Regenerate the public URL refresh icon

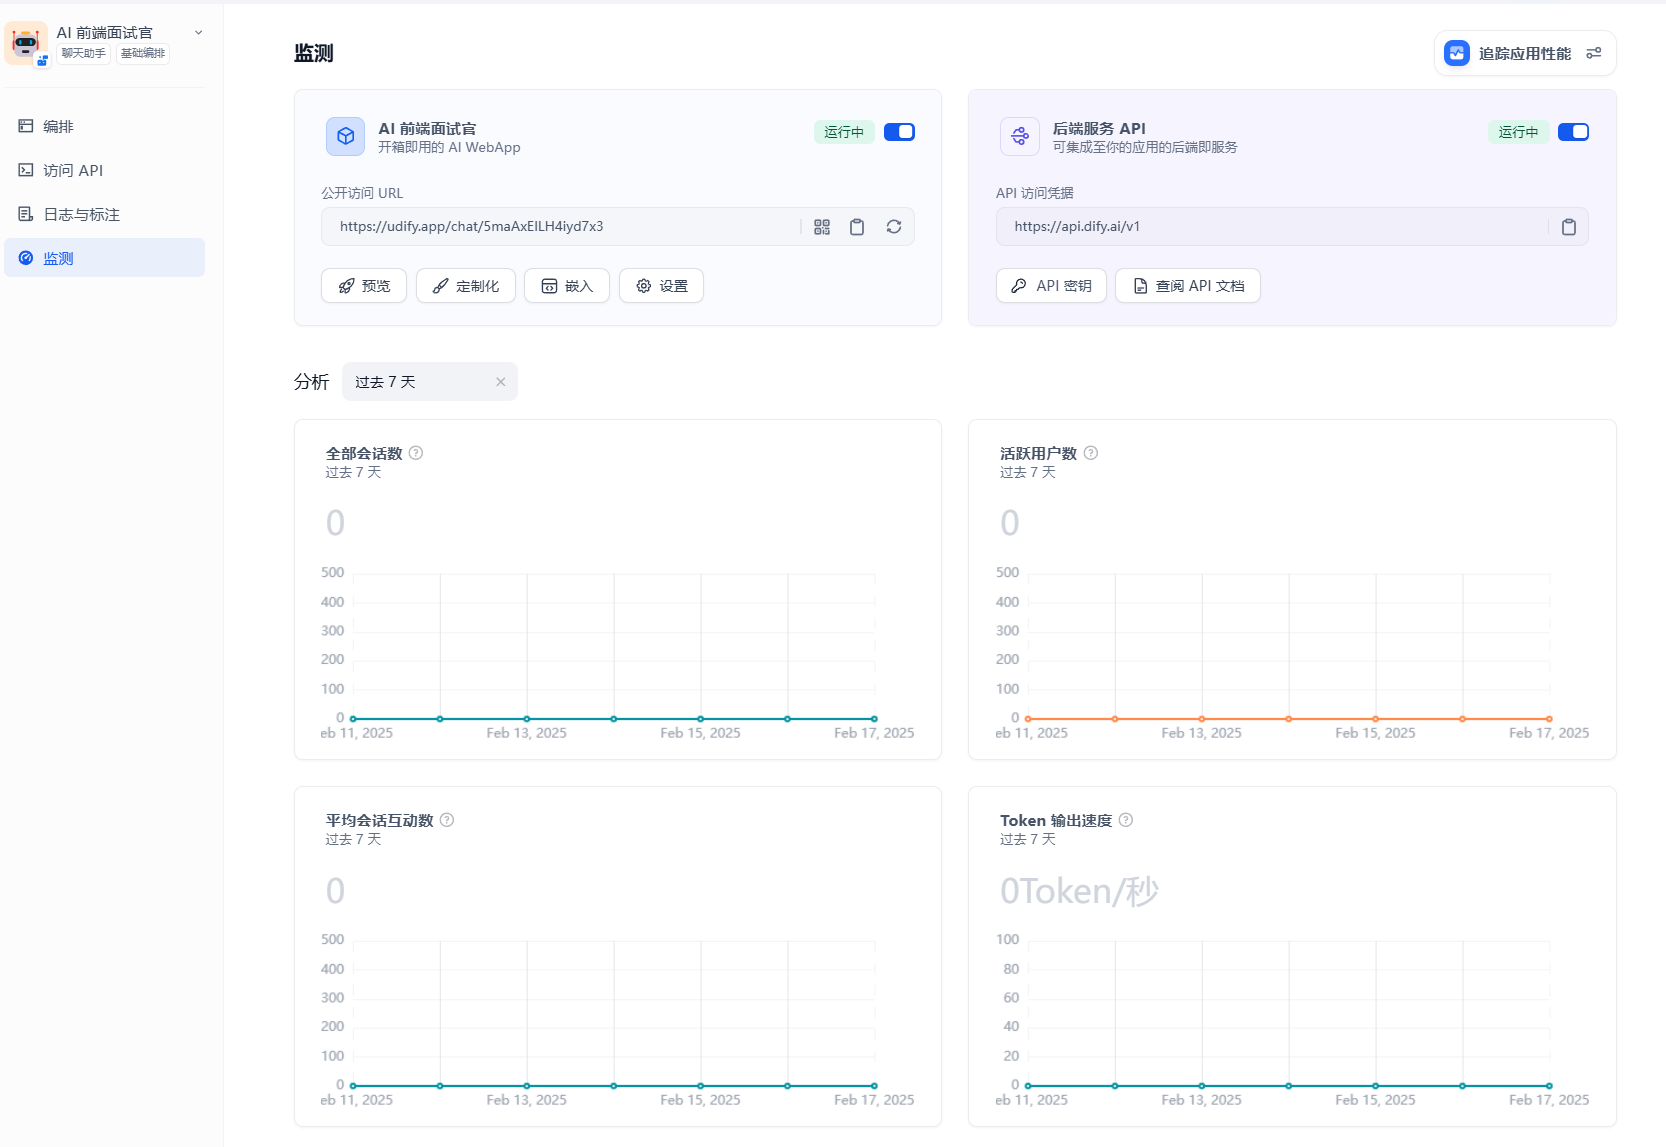894,227
